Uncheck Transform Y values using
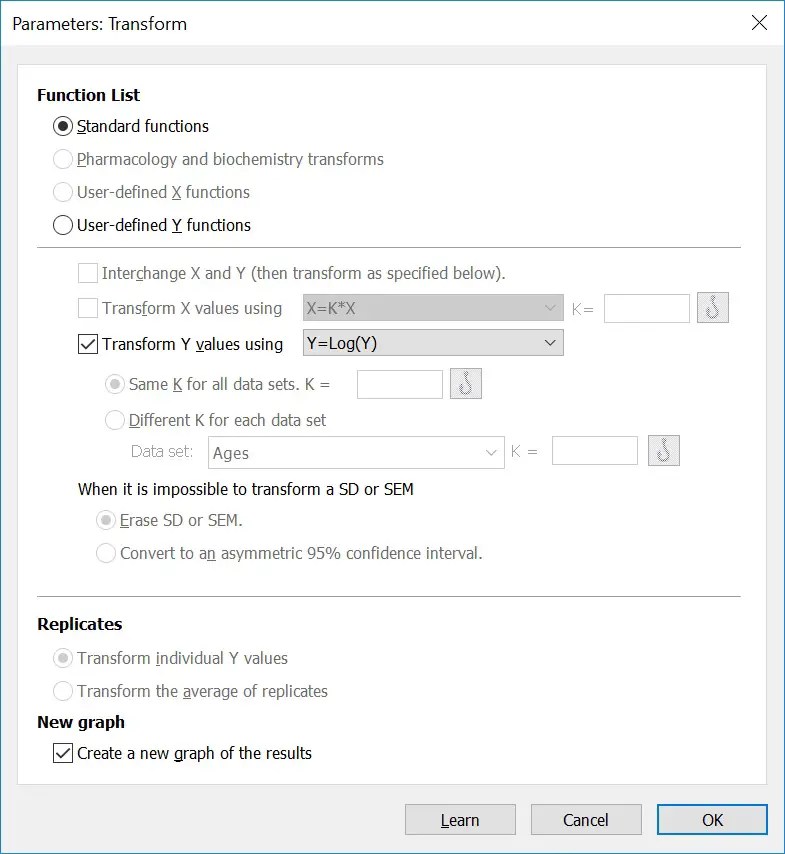 [x=86, y=343]
